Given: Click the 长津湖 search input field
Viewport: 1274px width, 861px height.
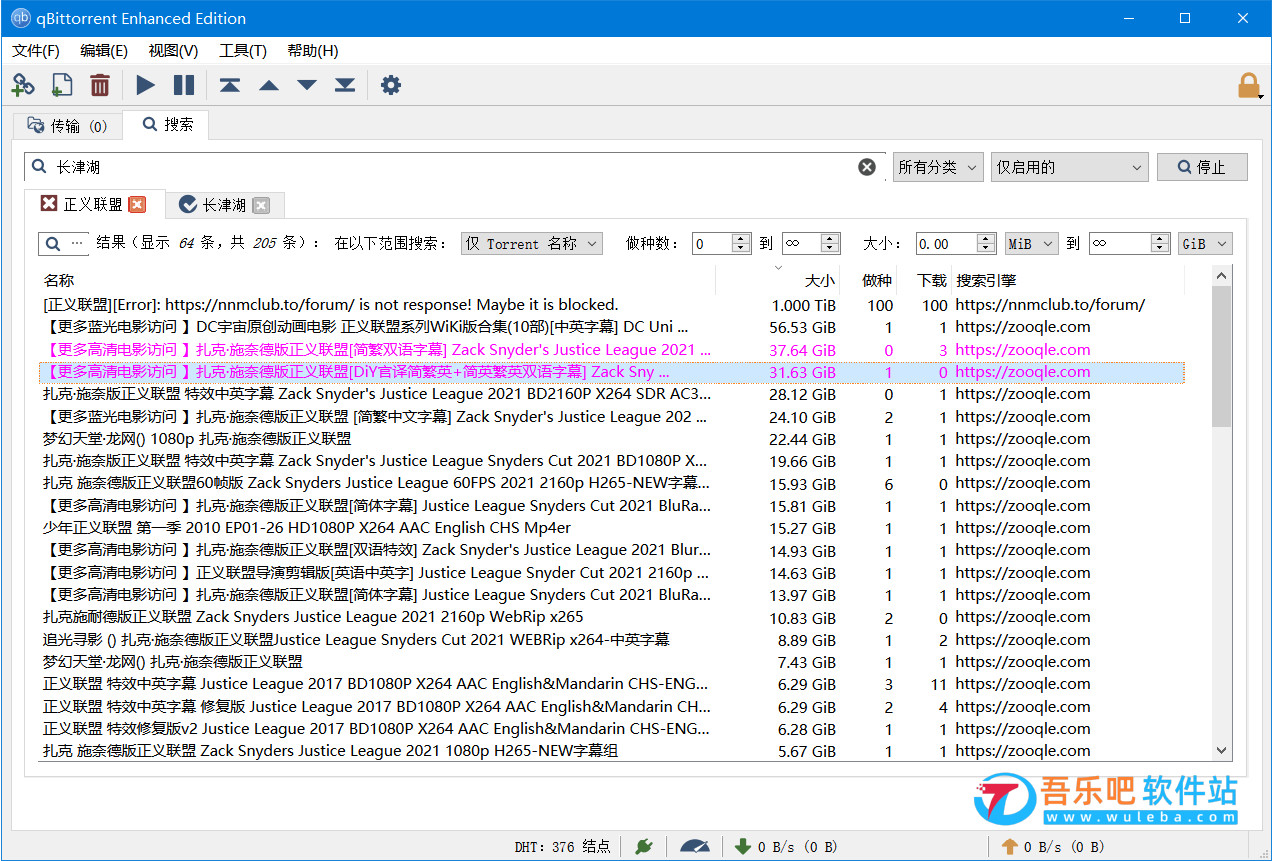Looking at the screenshot, I should click(x=455, y=167).
